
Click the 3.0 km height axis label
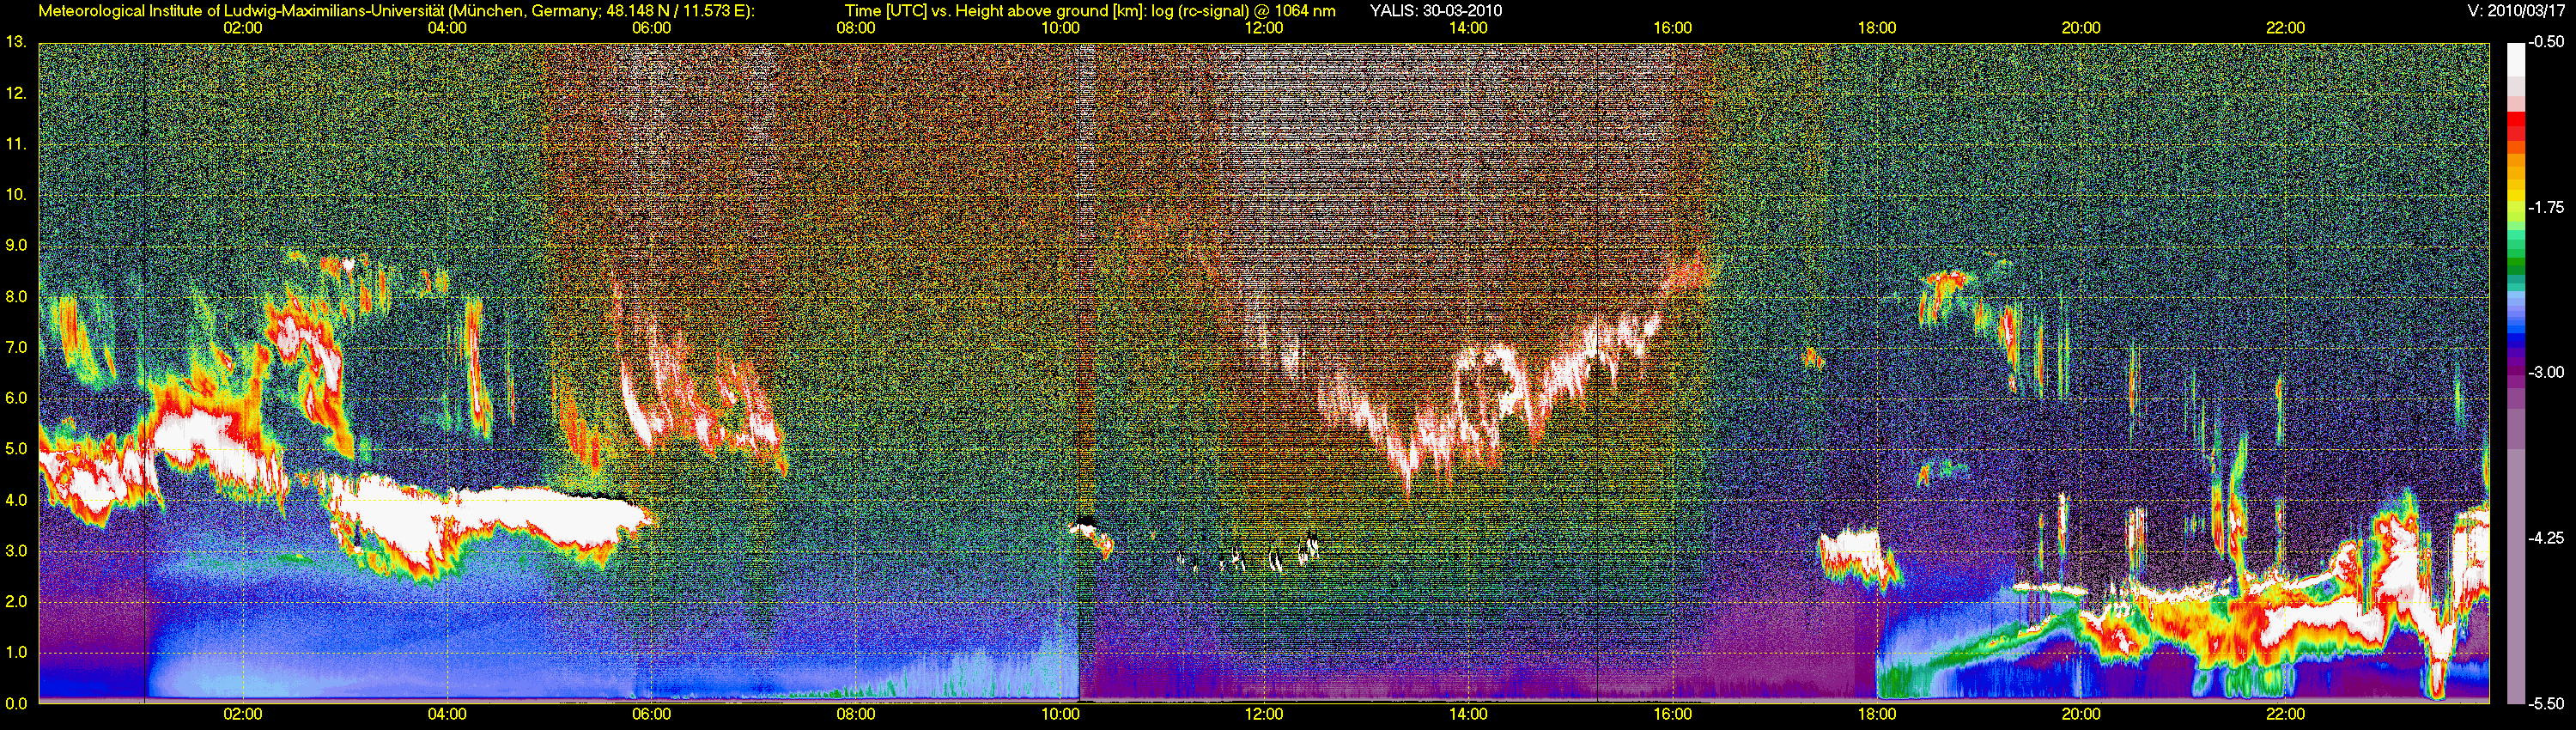(x=16, y=551)
